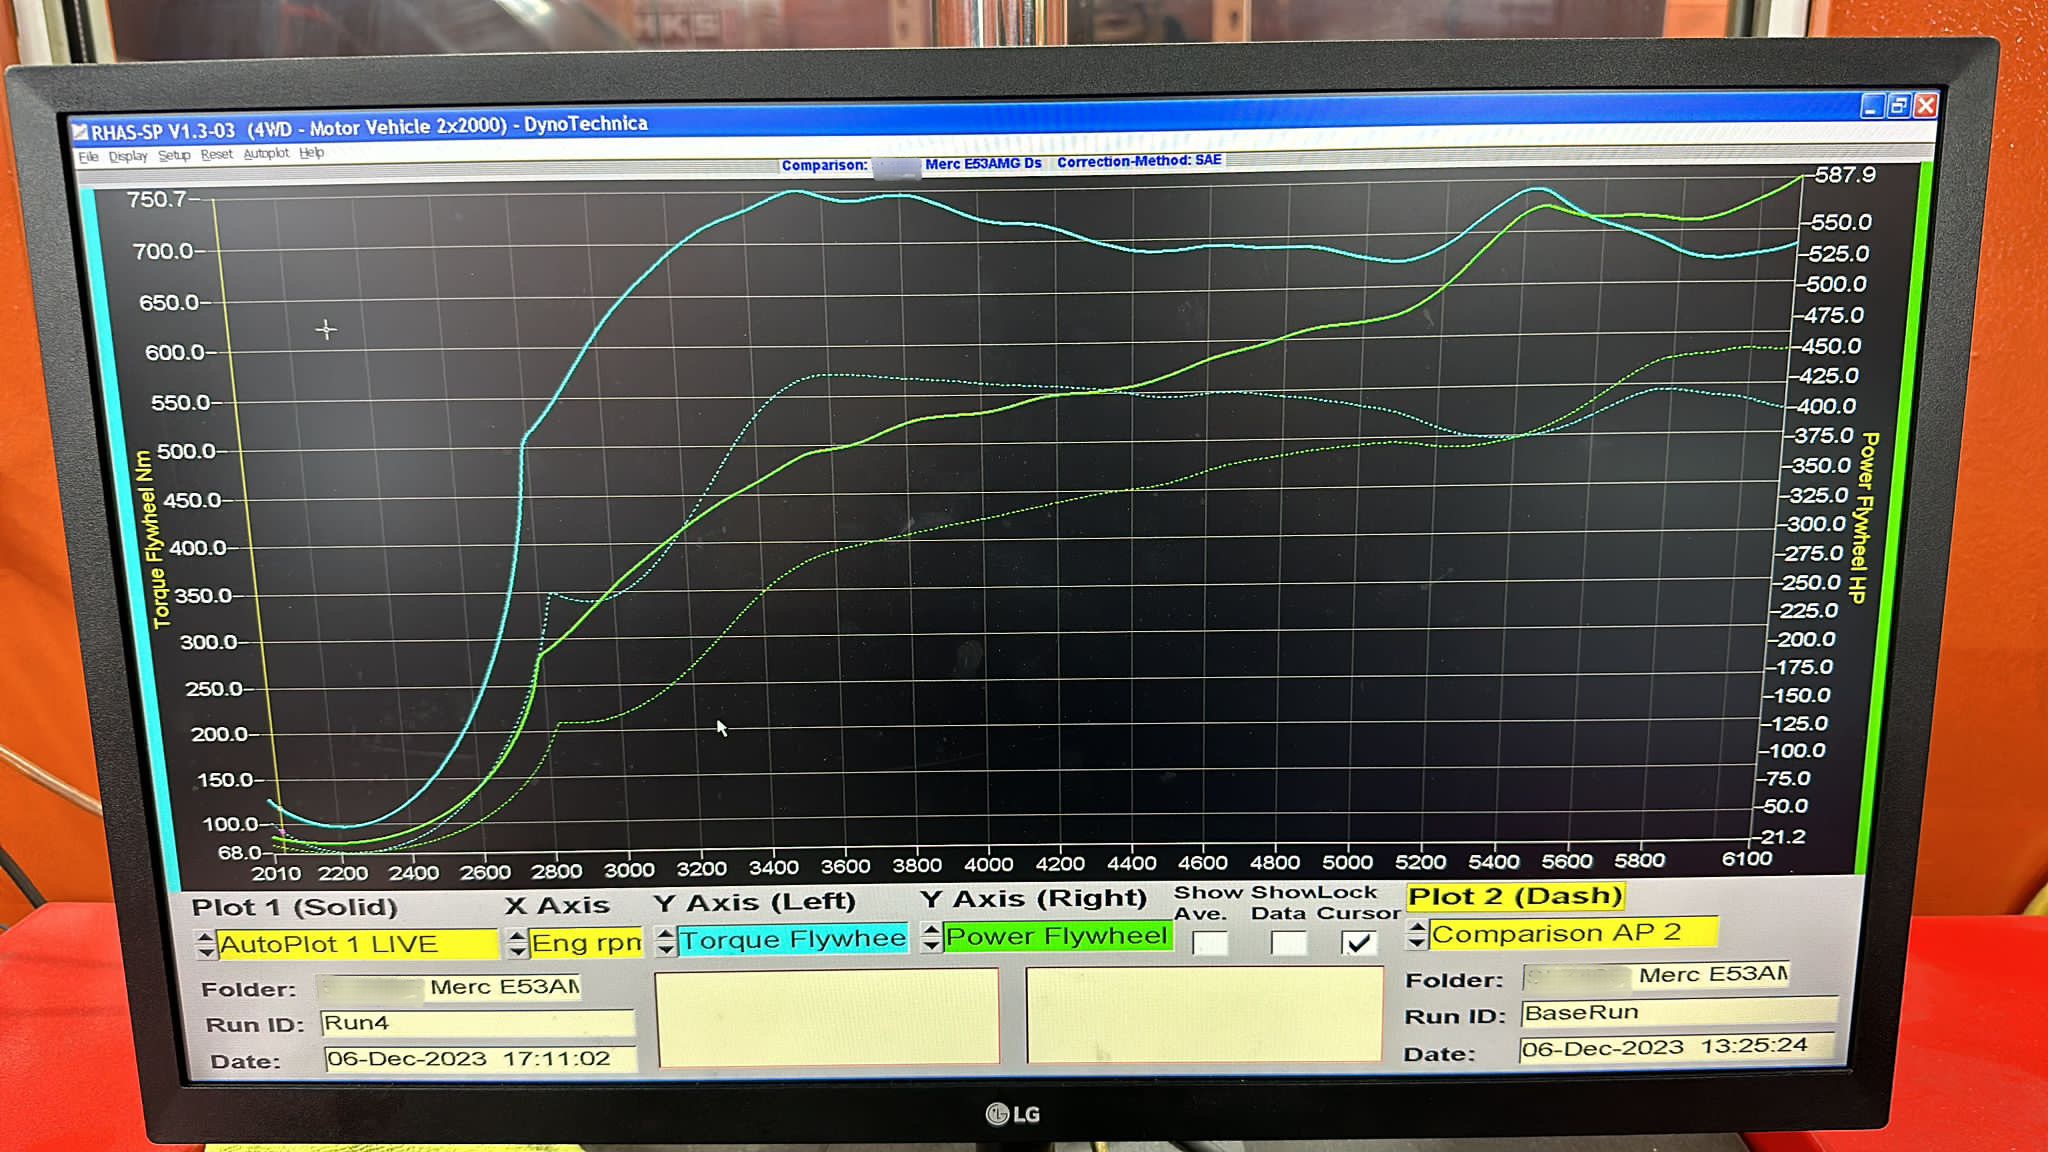The width and height of the screenshot is (2048, 1152).
Task: Click the 13:25:24 Date field
Action: coord(1677,1047)
